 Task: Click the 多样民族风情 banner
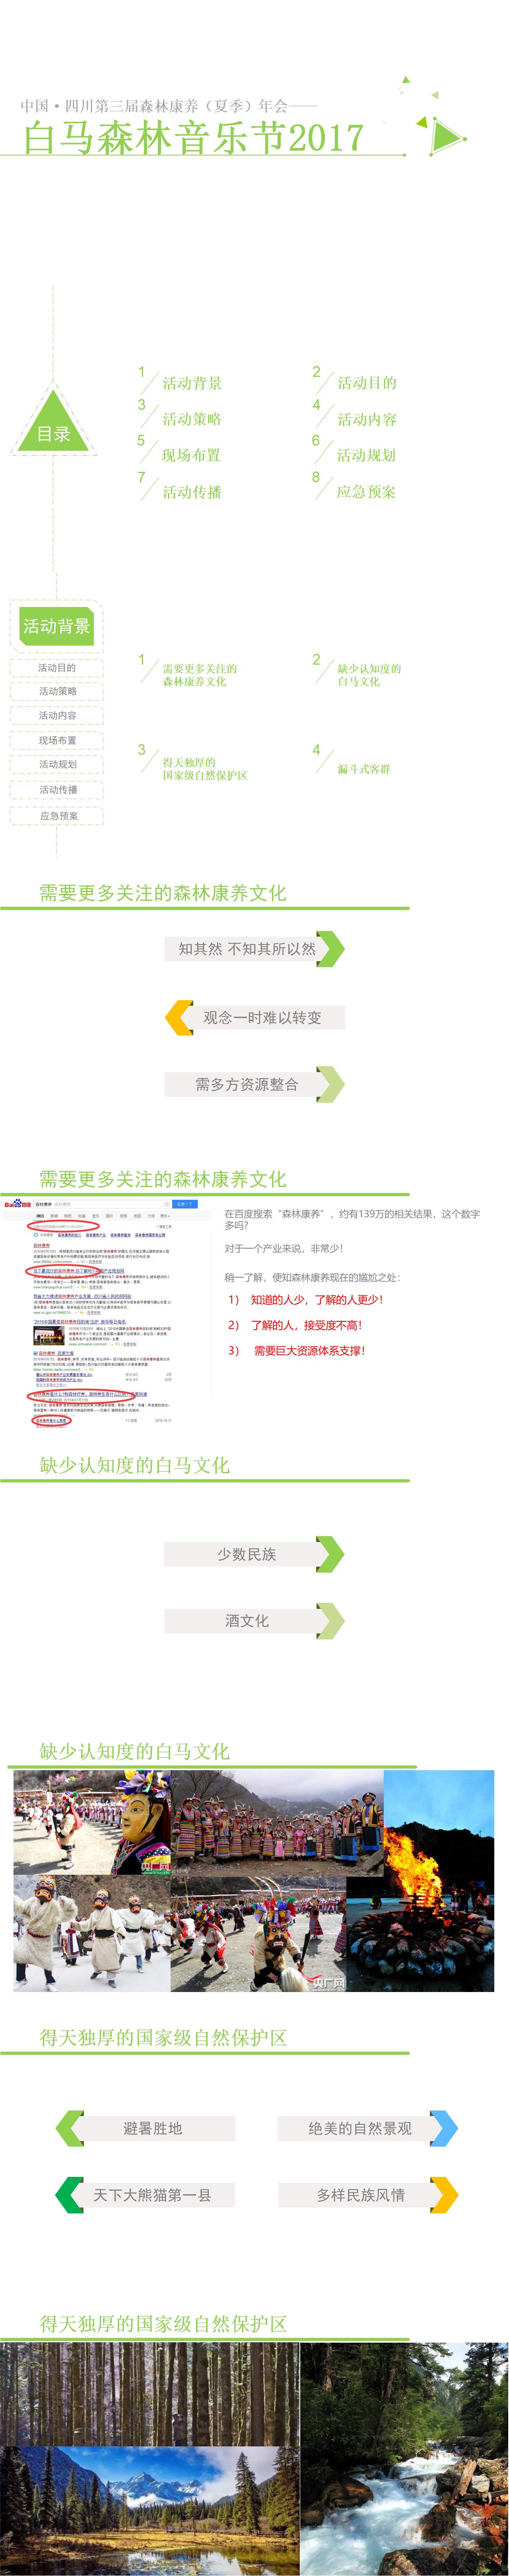point(360,2195)
